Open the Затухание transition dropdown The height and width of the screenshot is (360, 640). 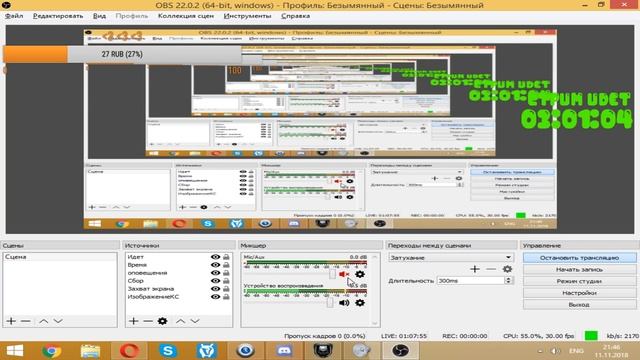[451, 258]
